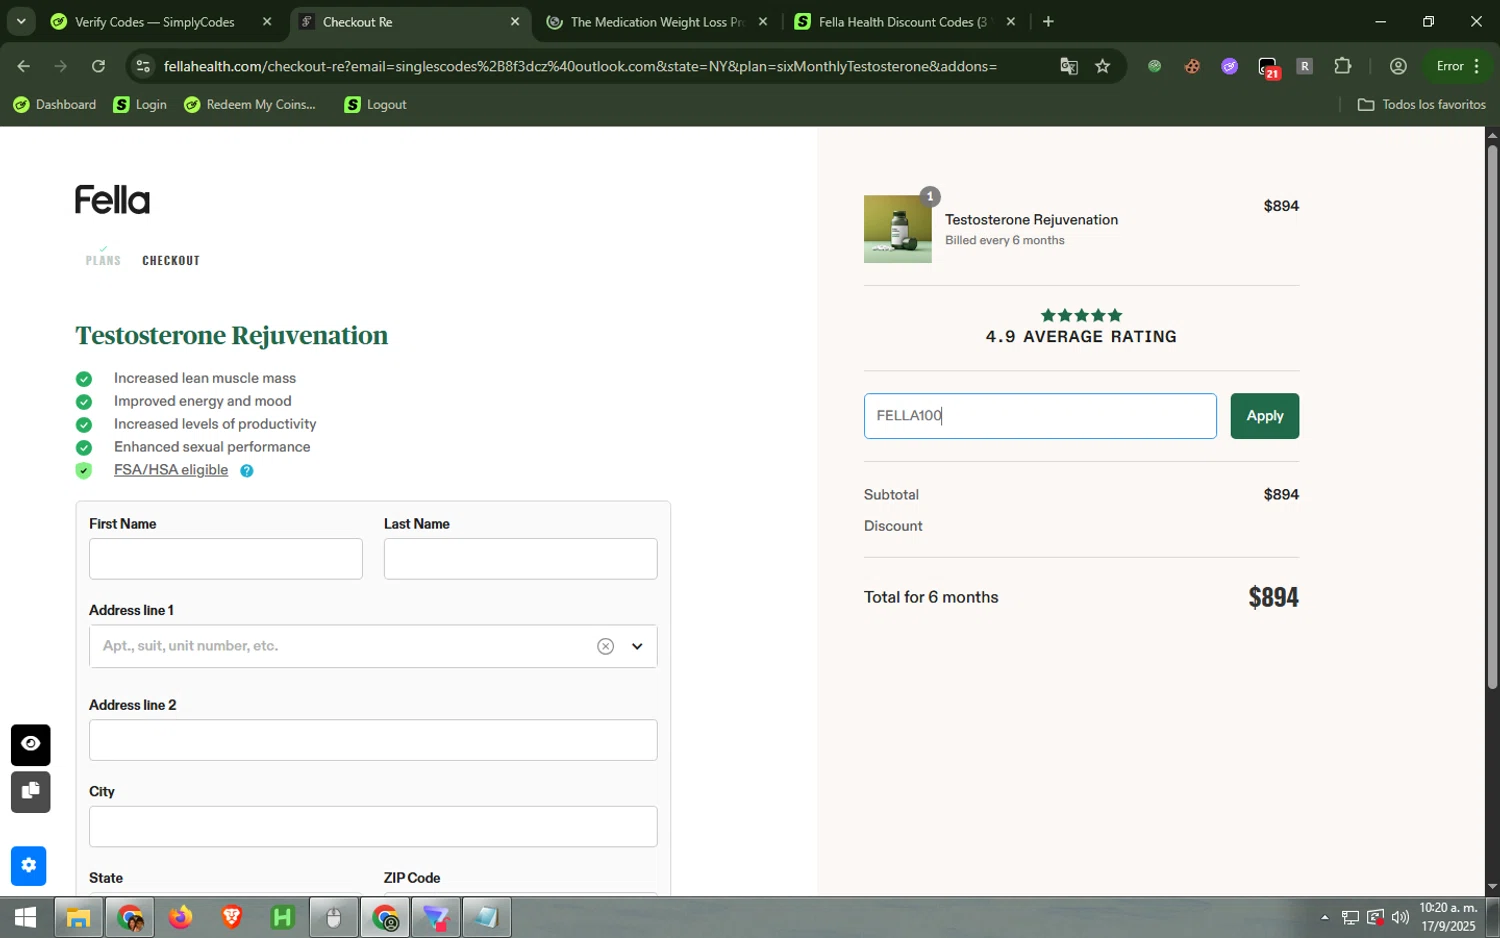Click the purple round extension icon
This screenshot has width=1500, height=938.
tap(1230, 66)
